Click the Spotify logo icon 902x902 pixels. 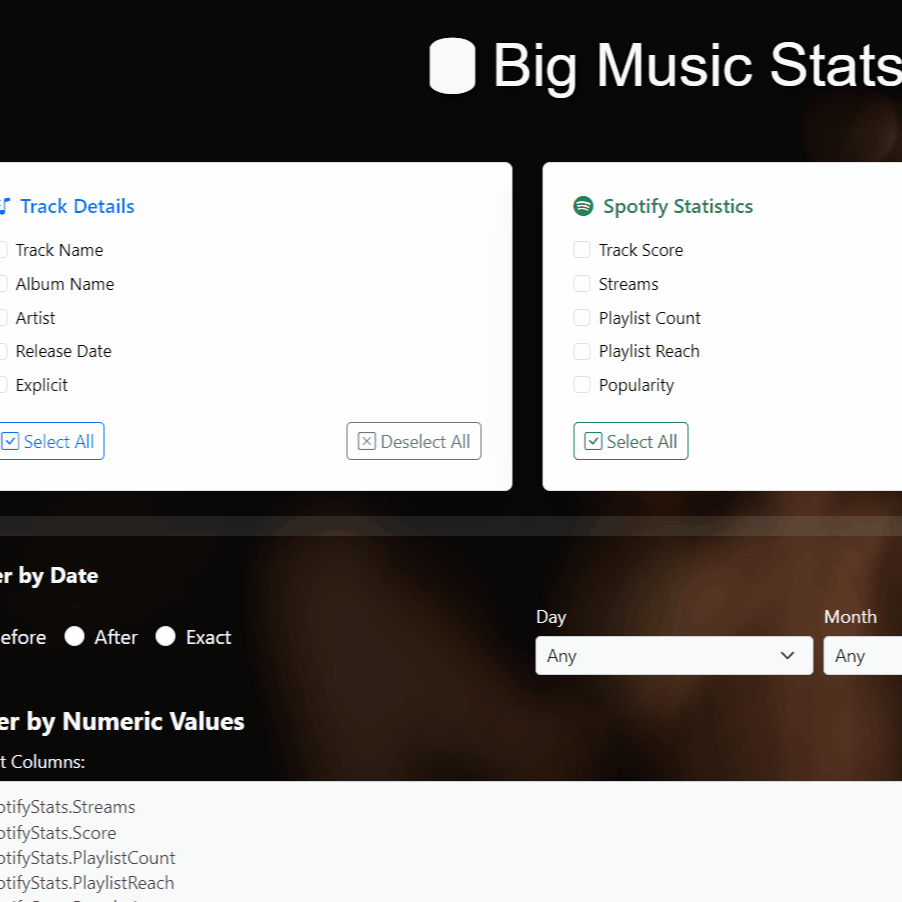[x=583, y=206]
